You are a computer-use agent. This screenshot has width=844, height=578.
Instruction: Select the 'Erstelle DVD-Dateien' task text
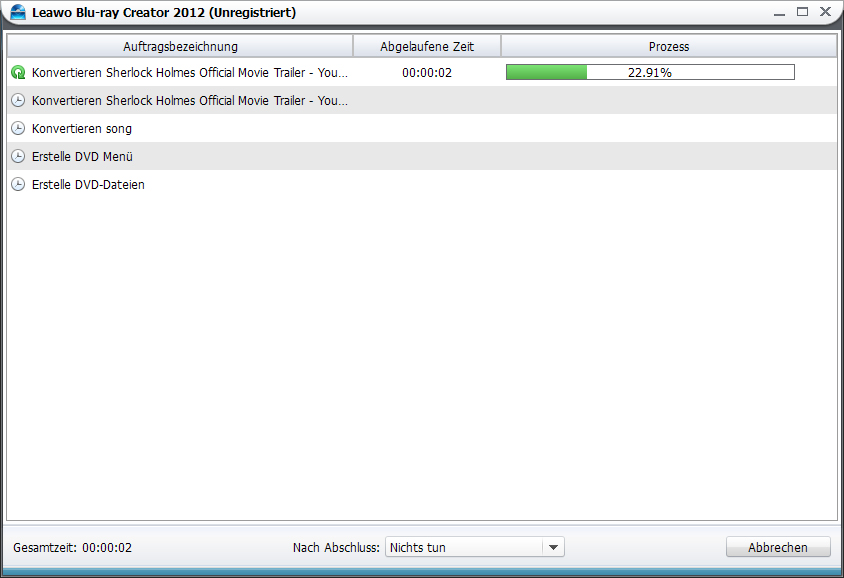(x=88, y=185)
